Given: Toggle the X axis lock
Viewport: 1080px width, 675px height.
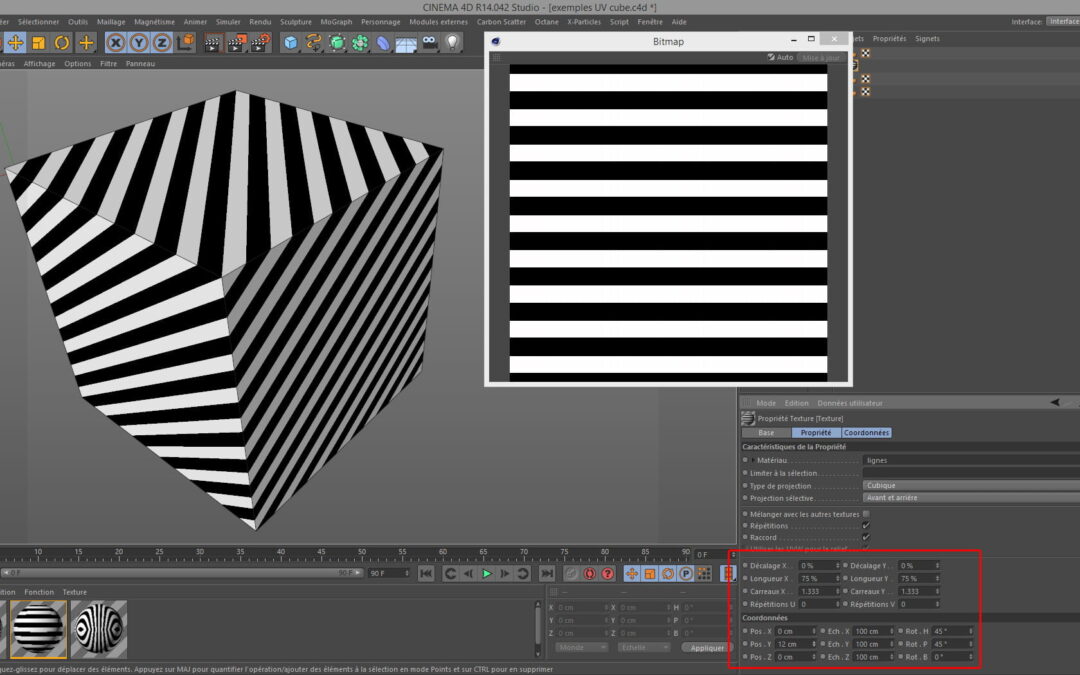Looking at the screenshot, I should 116,42.
